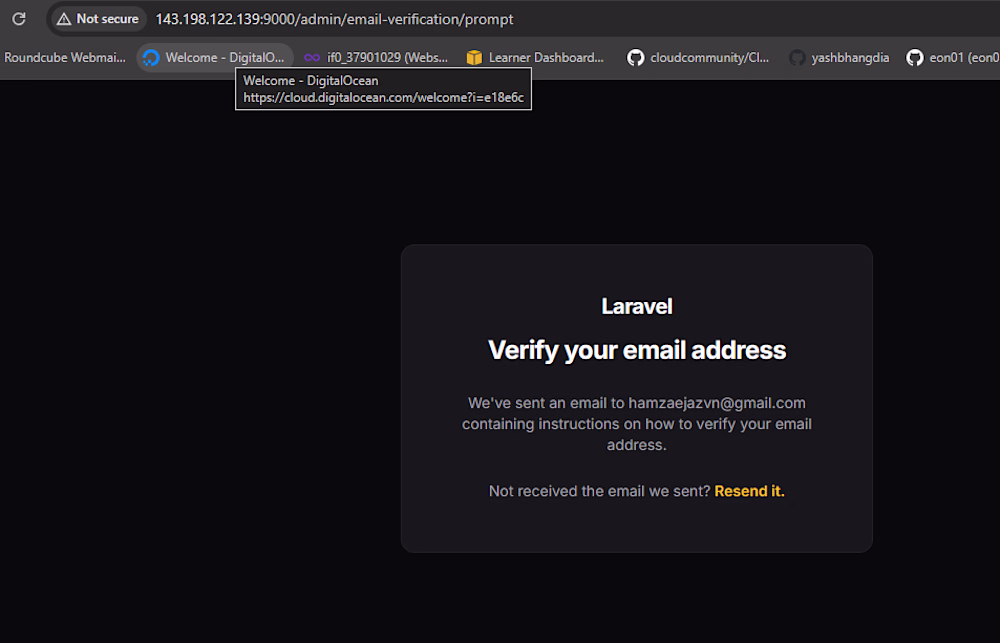This screenshot has width=1000, height=643.
Task: Click the yashbhangdia GitHub icon
Action: point(797,58)
